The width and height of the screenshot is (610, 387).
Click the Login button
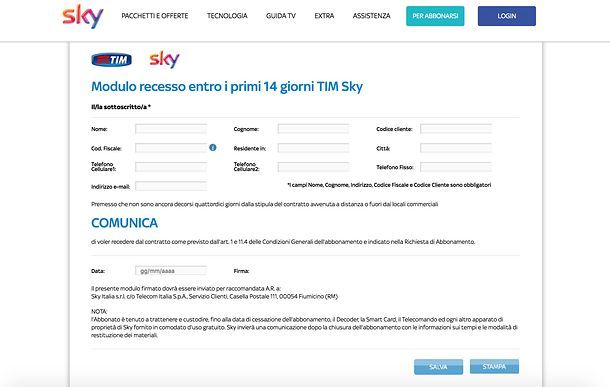click(507, 16)
